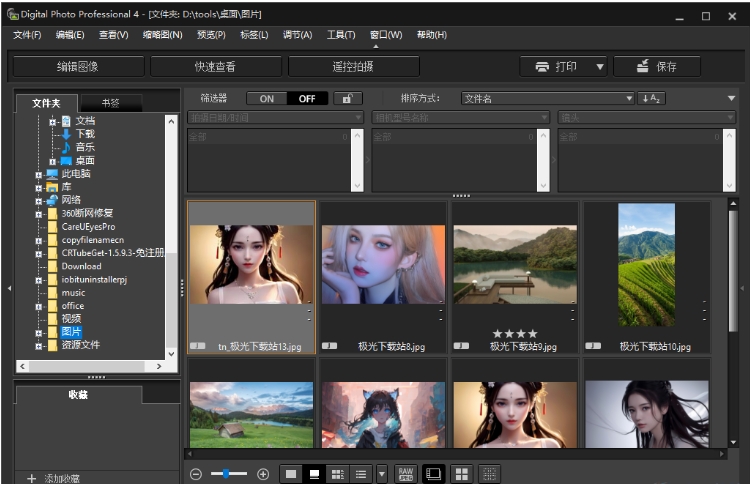Open the 预览(P) menu

[211, 35]
